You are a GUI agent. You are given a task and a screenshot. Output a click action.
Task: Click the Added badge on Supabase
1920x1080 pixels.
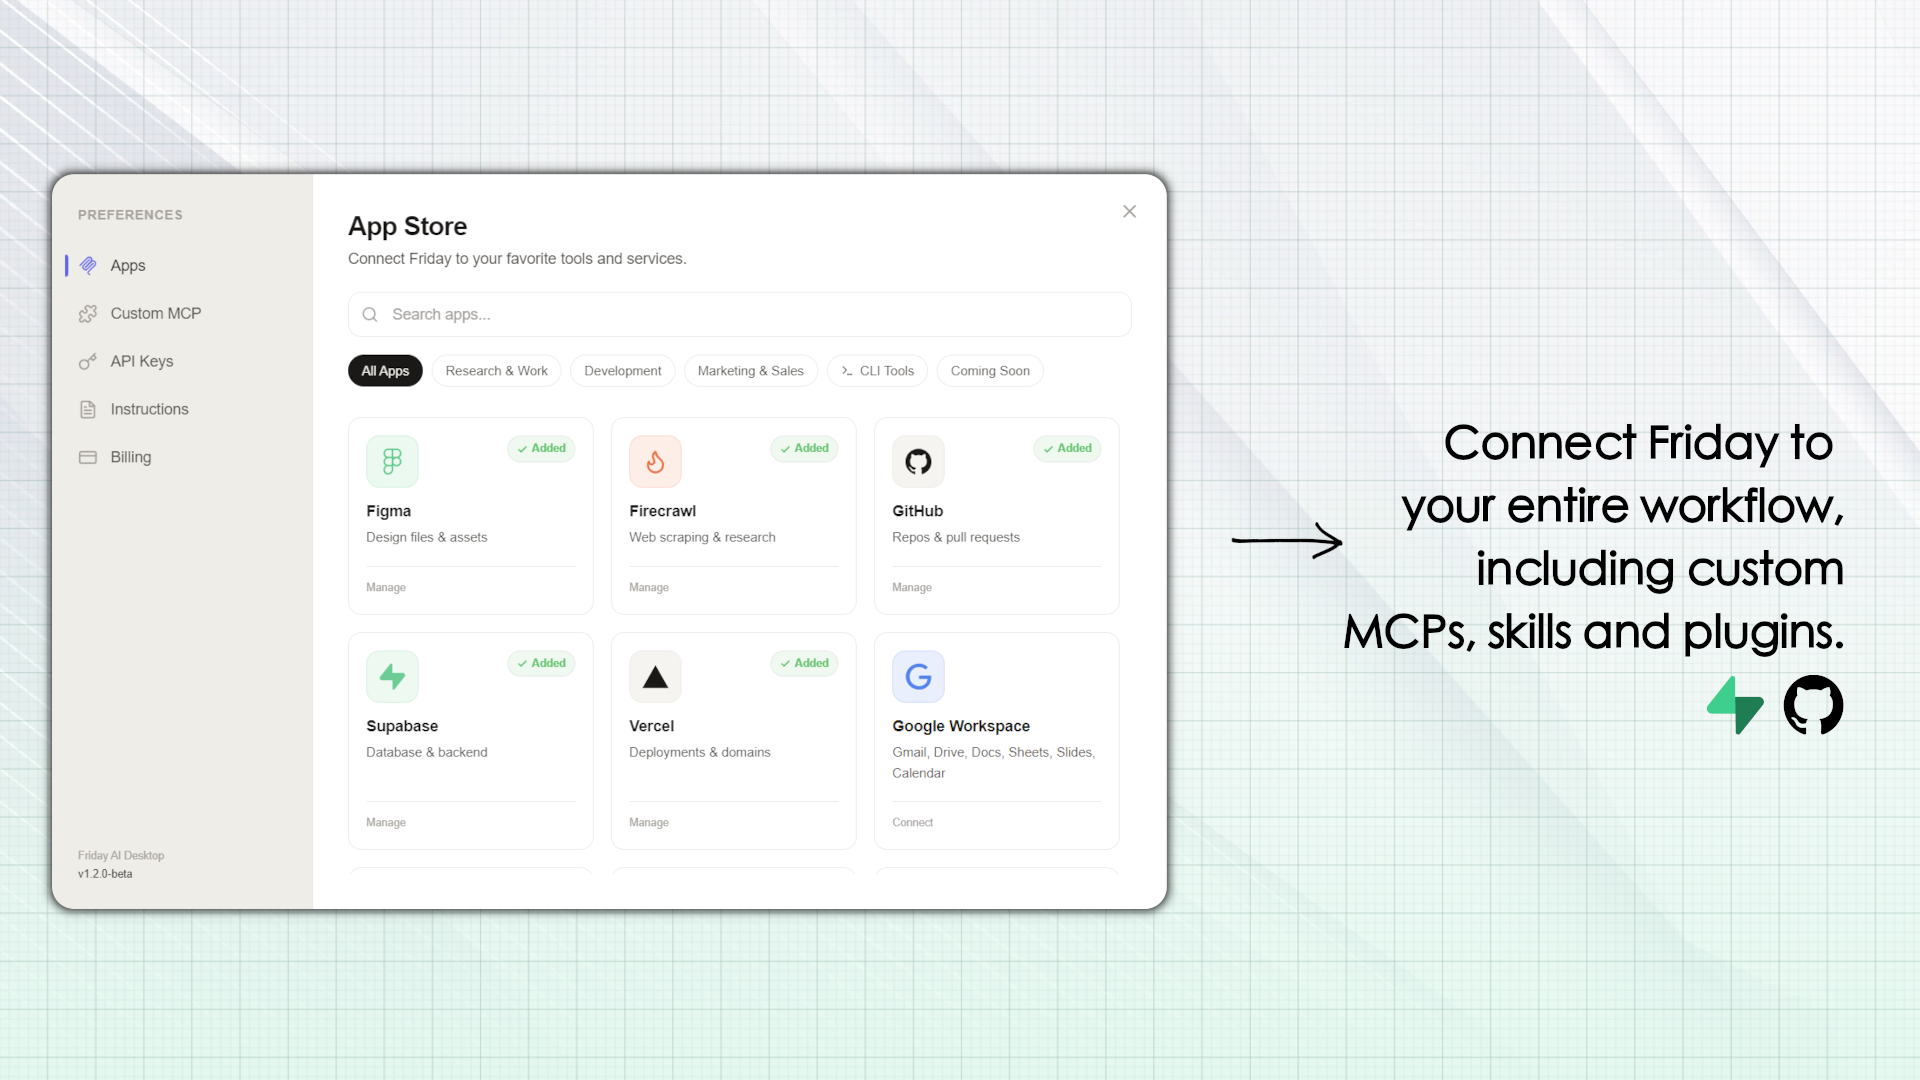(x=541, y=663)
